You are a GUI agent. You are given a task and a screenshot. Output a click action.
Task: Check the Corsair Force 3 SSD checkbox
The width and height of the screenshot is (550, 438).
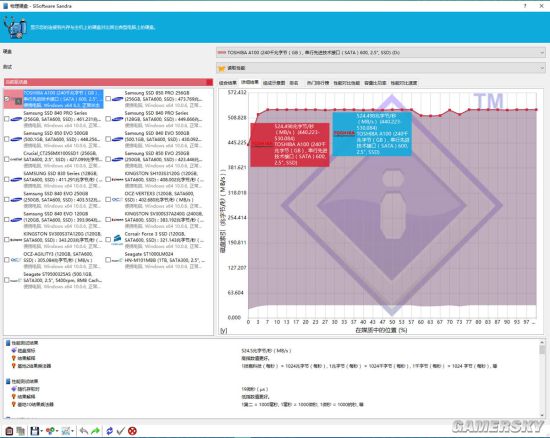tap(108, 240)
